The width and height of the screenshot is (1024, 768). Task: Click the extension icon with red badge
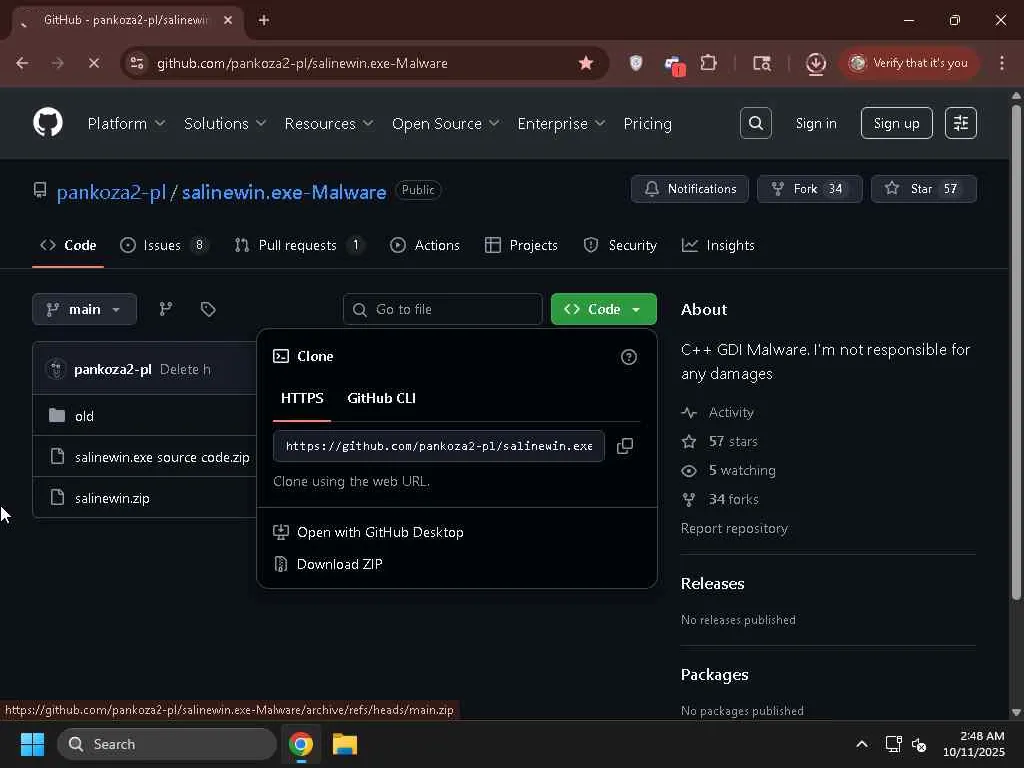673,65
